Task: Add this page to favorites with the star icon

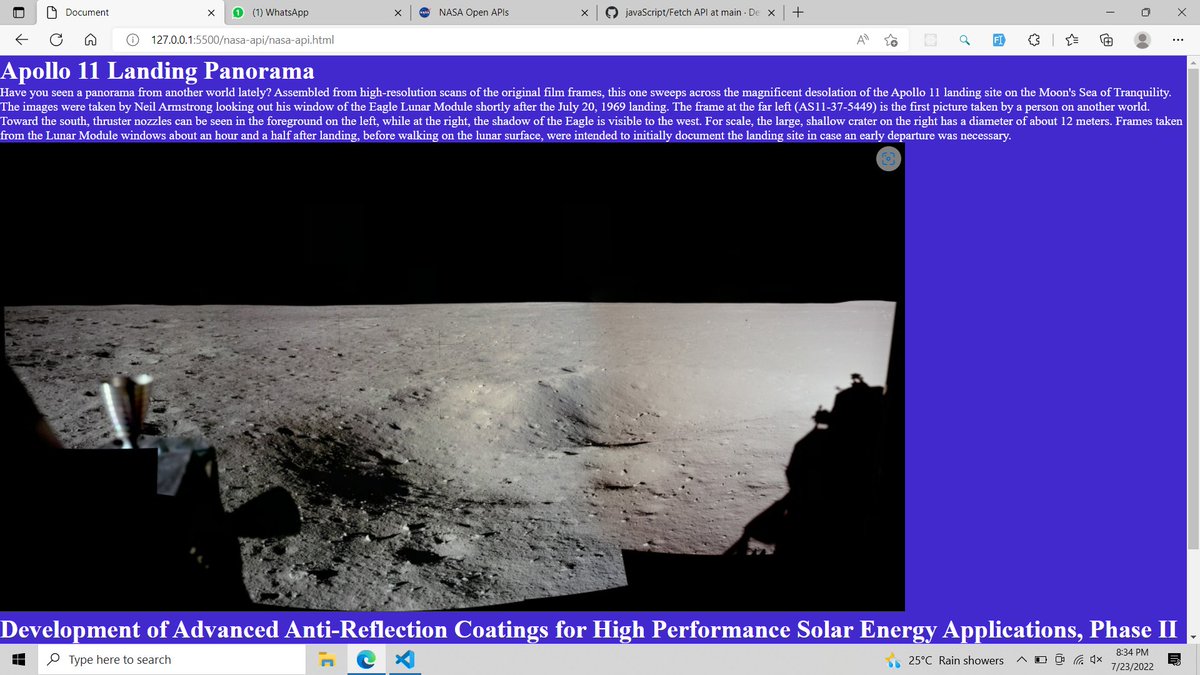Action: 891,40
